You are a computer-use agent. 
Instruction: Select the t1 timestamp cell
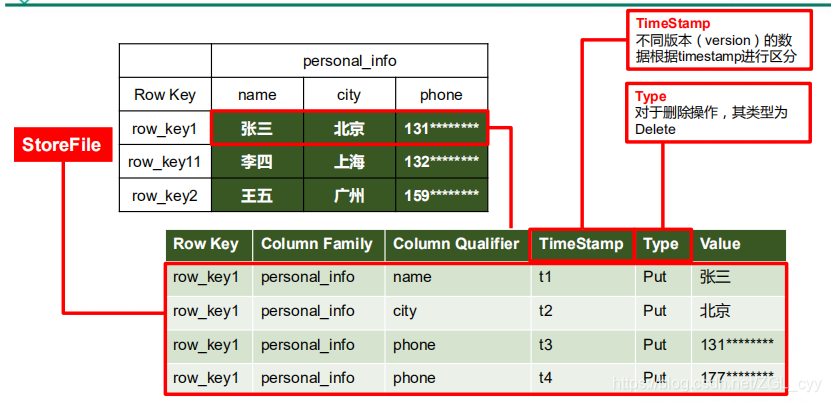(x=583, y=278)
